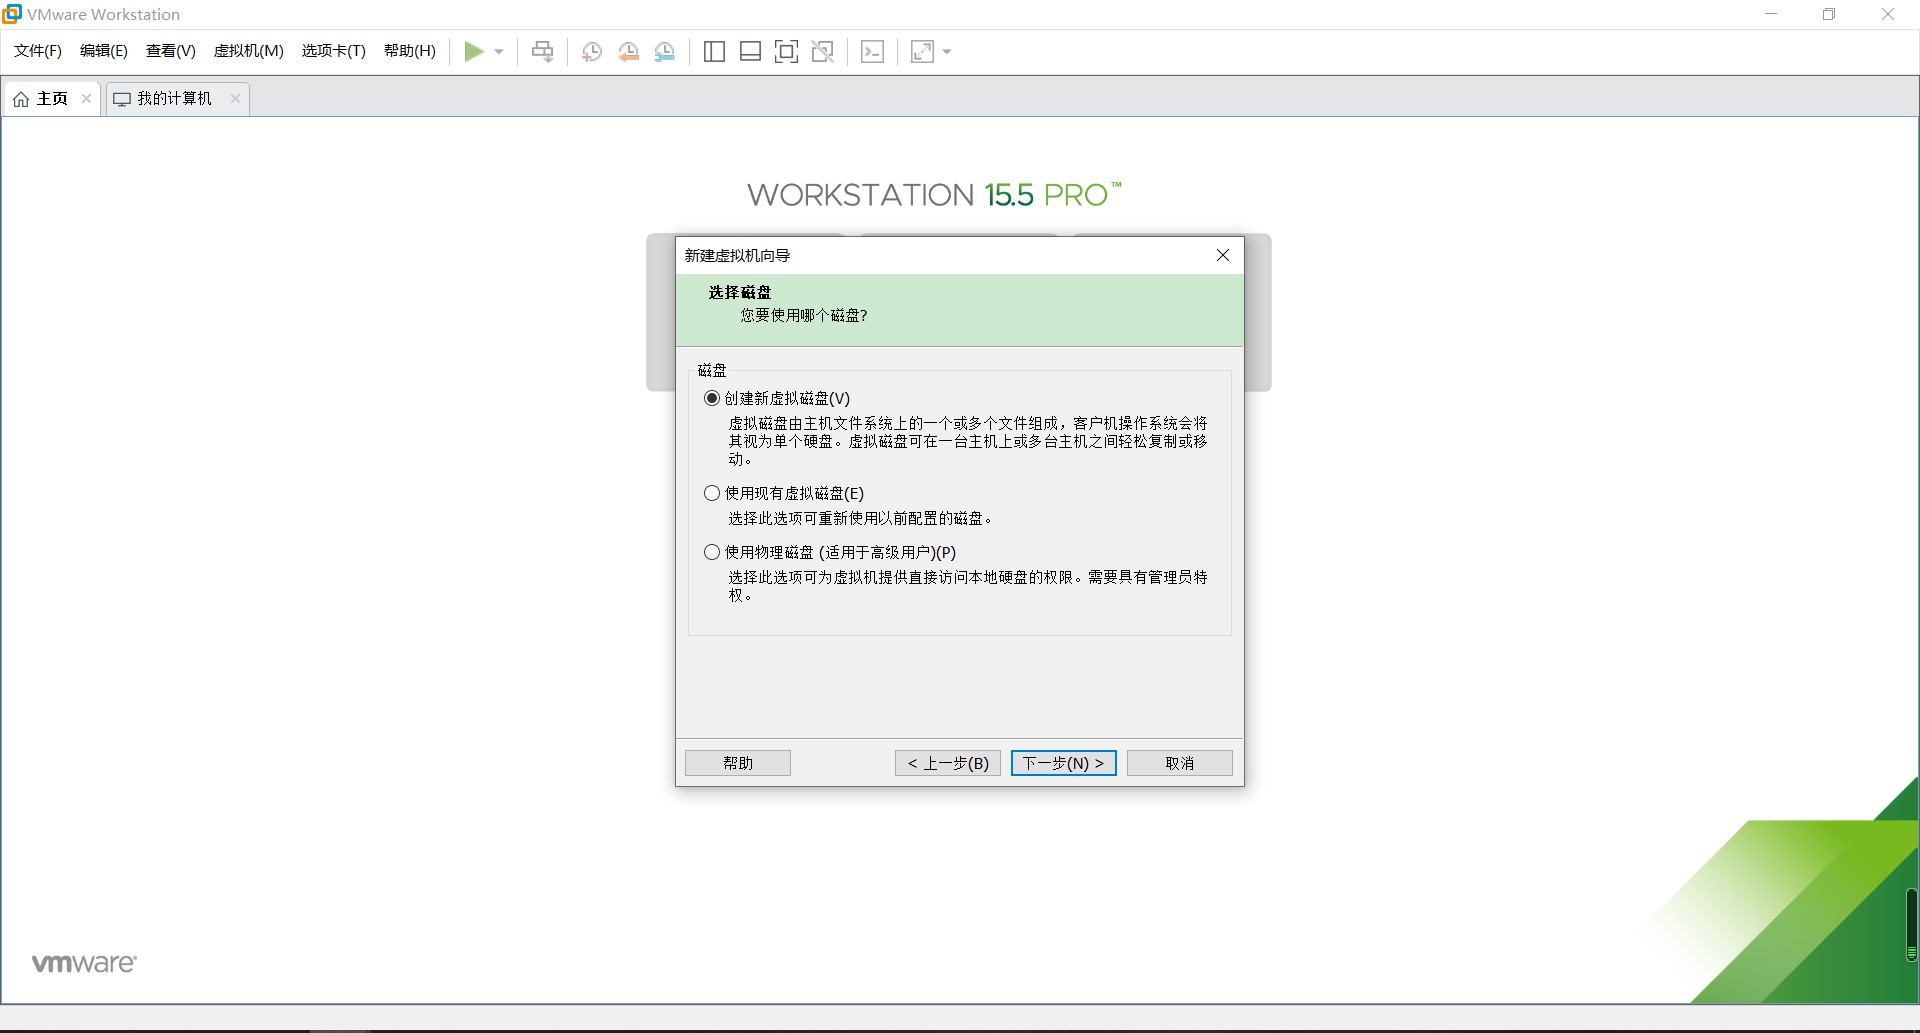
Task: Switch to the 主页 tab
Action: point(52,98)
